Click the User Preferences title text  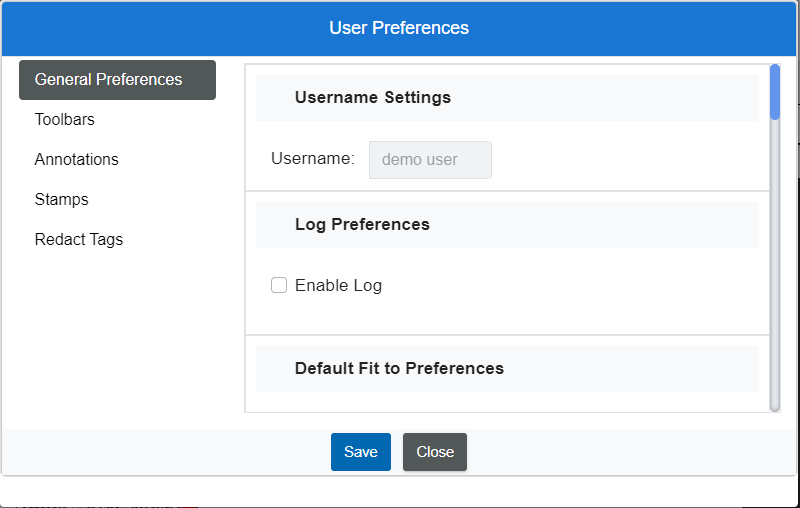[x=399, y=28]
